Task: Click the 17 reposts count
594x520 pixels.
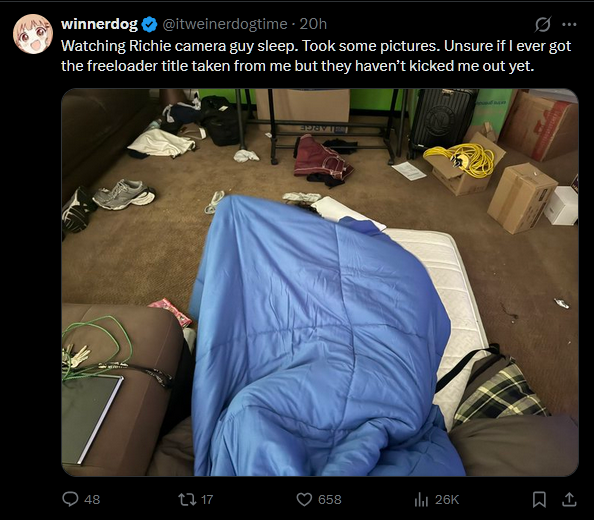Action: click(207, 500)
